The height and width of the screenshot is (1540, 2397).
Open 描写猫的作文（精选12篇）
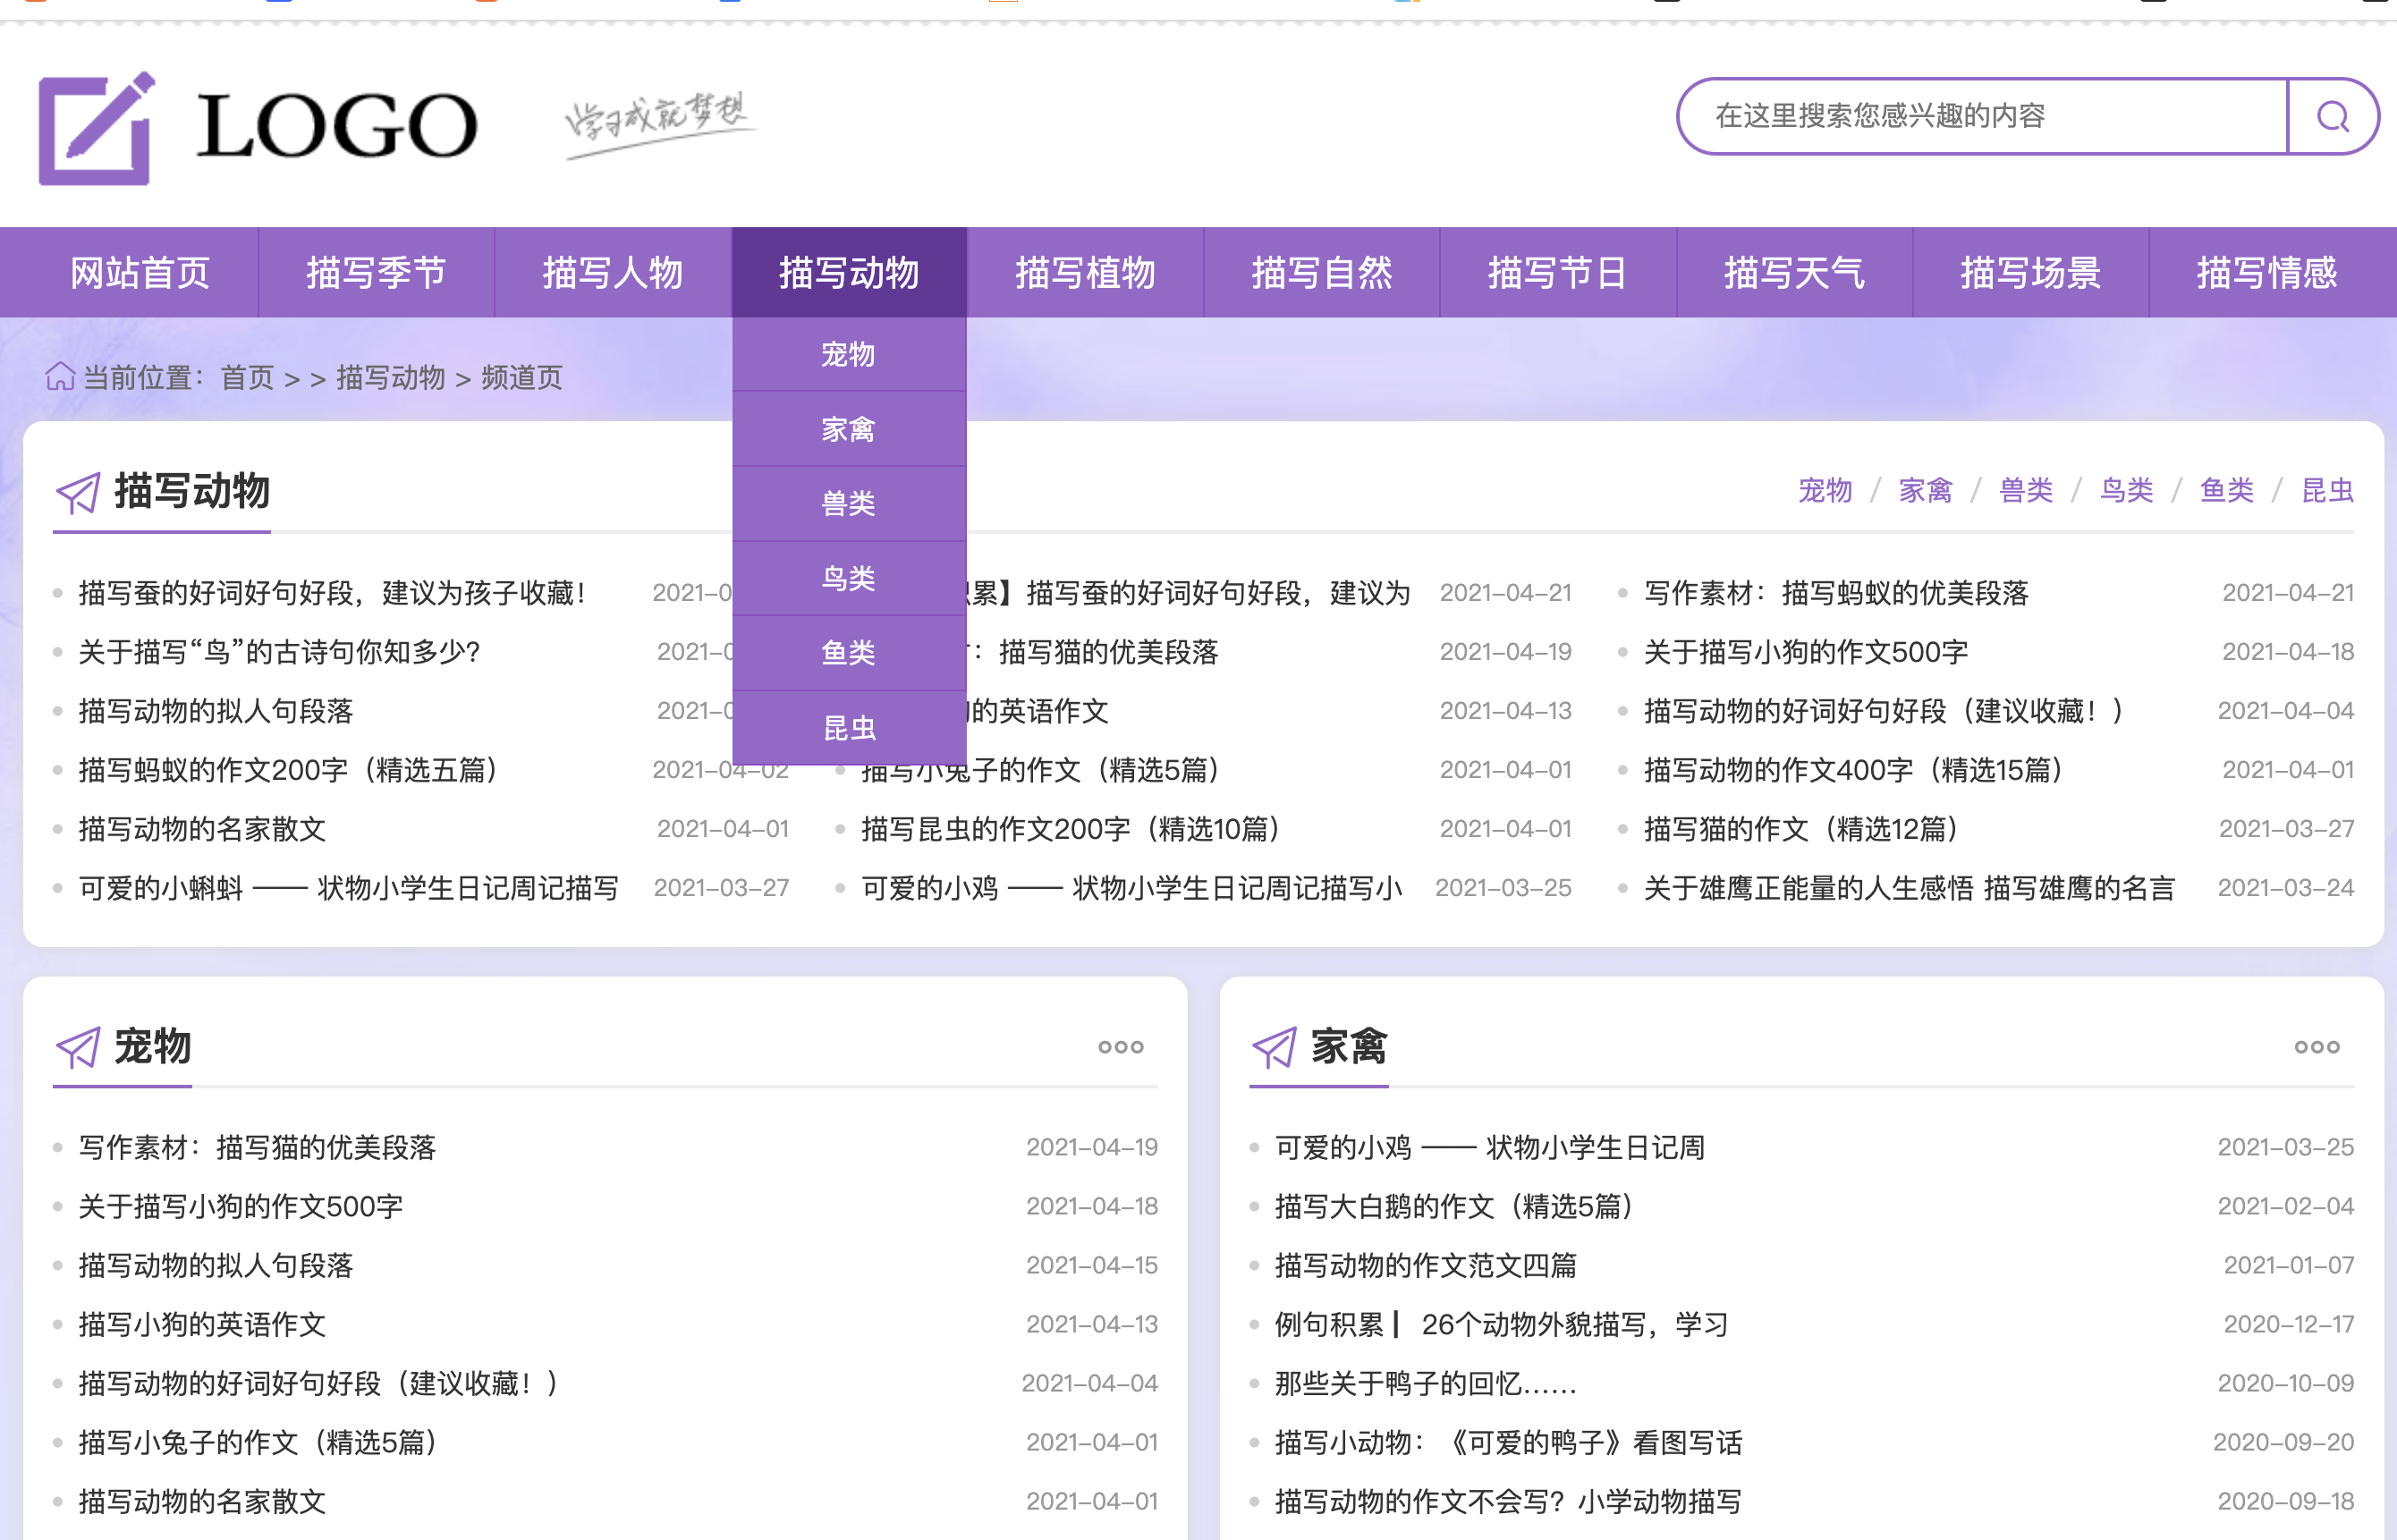coord(1802,829)
